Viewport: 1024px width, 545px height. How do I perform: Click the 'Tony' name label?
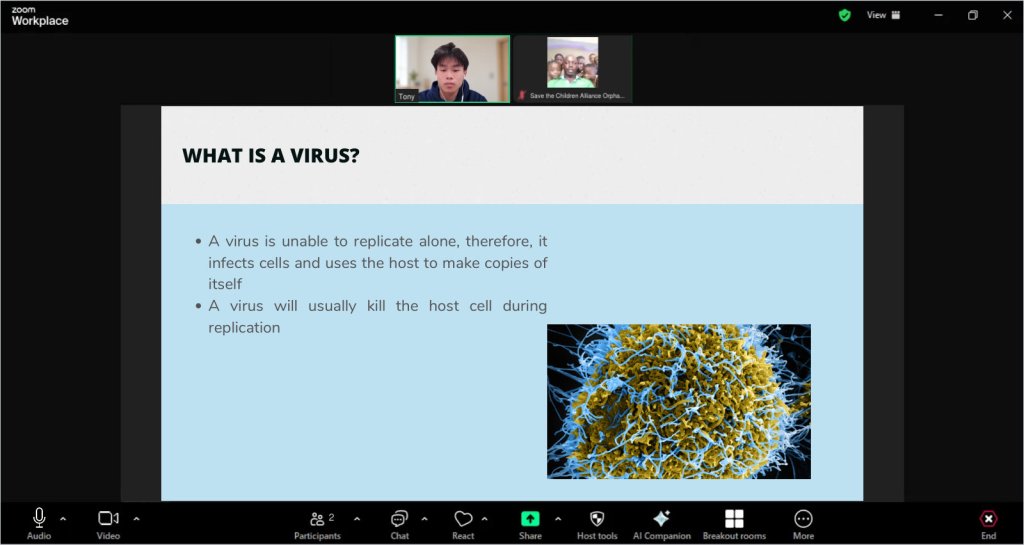[406, 97]
